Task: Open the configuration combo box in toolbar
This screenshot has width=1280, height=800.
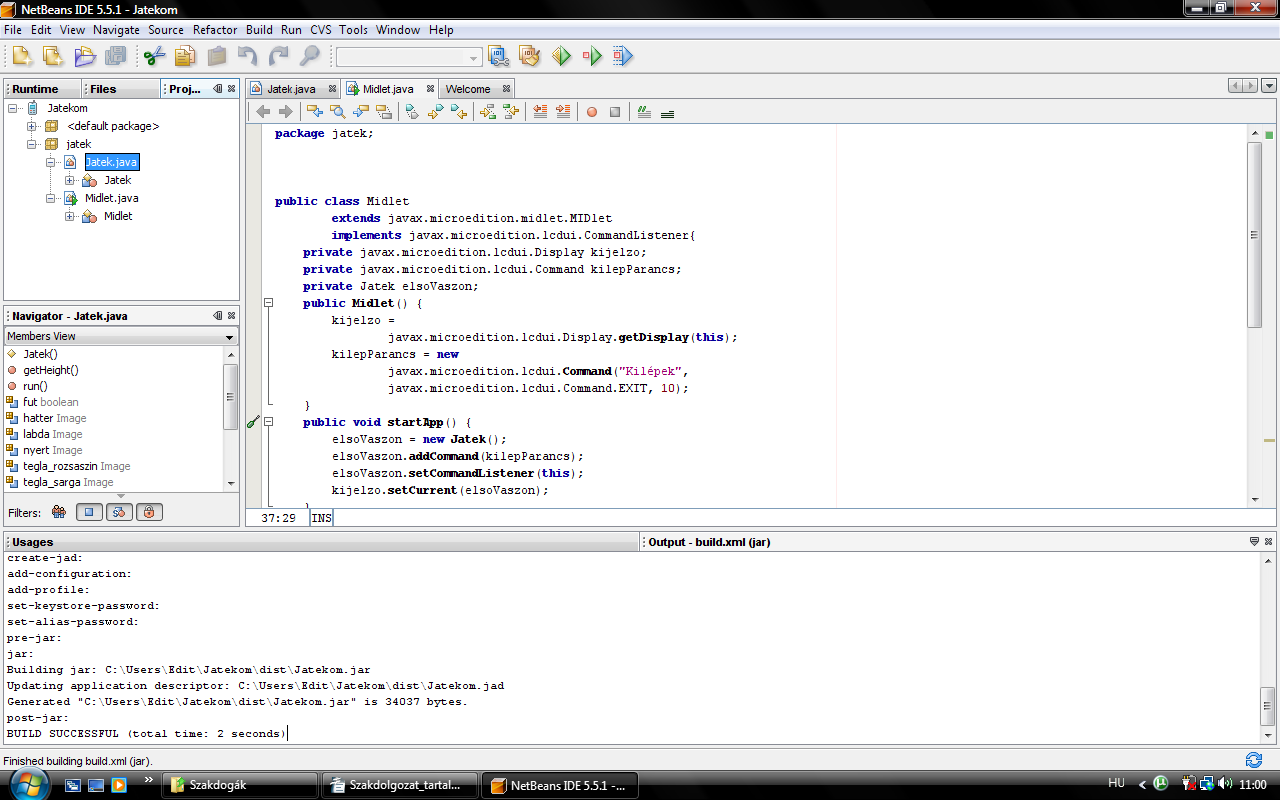Action: tap(410, 57)
